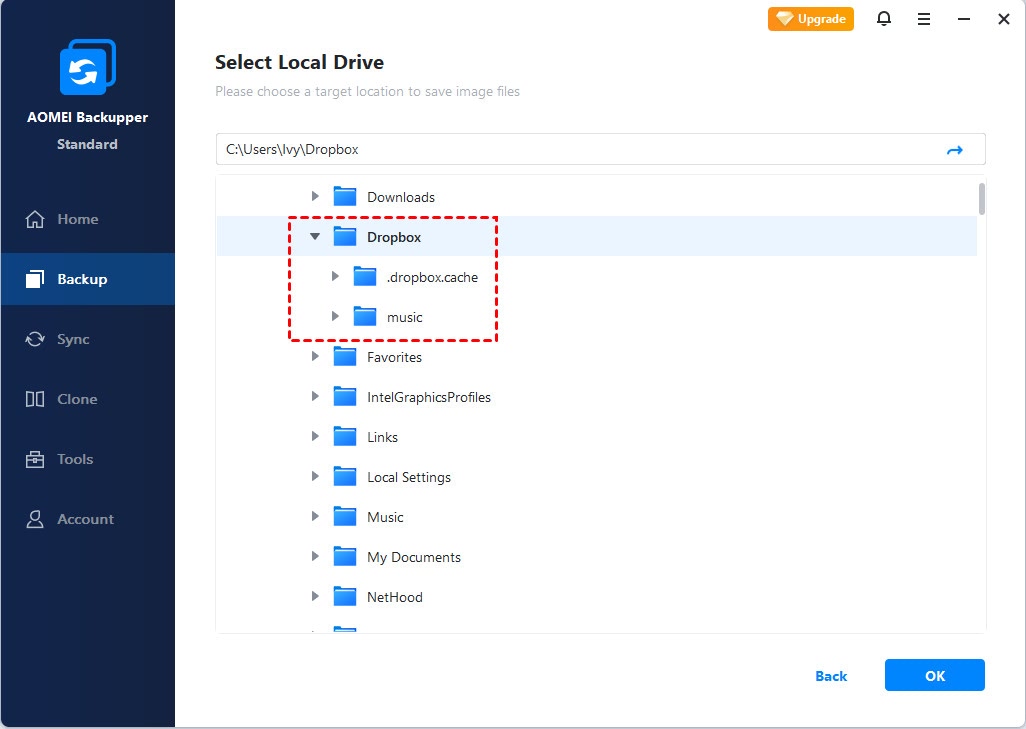
Task: Click the Music folder icon under Local Settings
Action: click(x=345, y=516)
